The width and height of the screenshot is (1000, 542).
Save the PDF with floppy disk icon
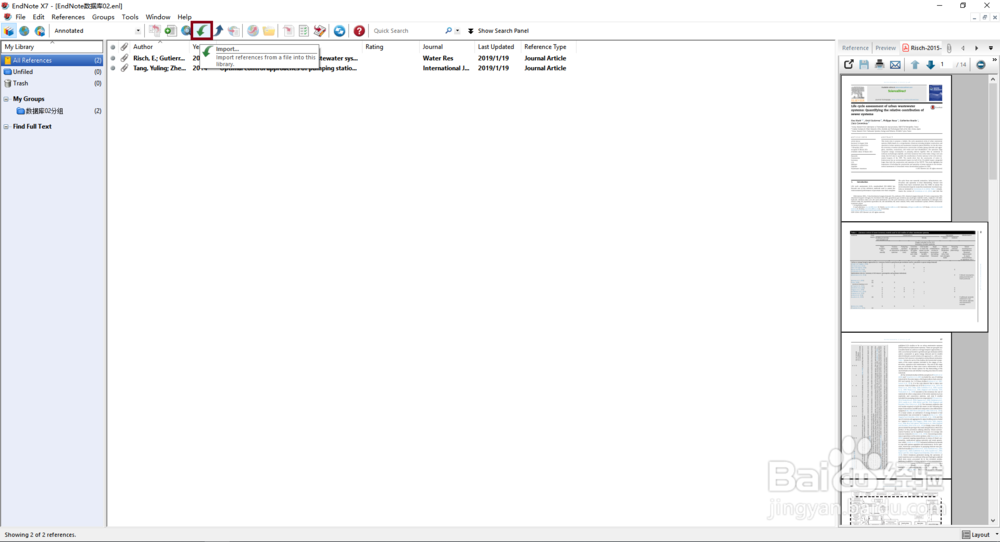pyautogui.click(x=864, y=64)
